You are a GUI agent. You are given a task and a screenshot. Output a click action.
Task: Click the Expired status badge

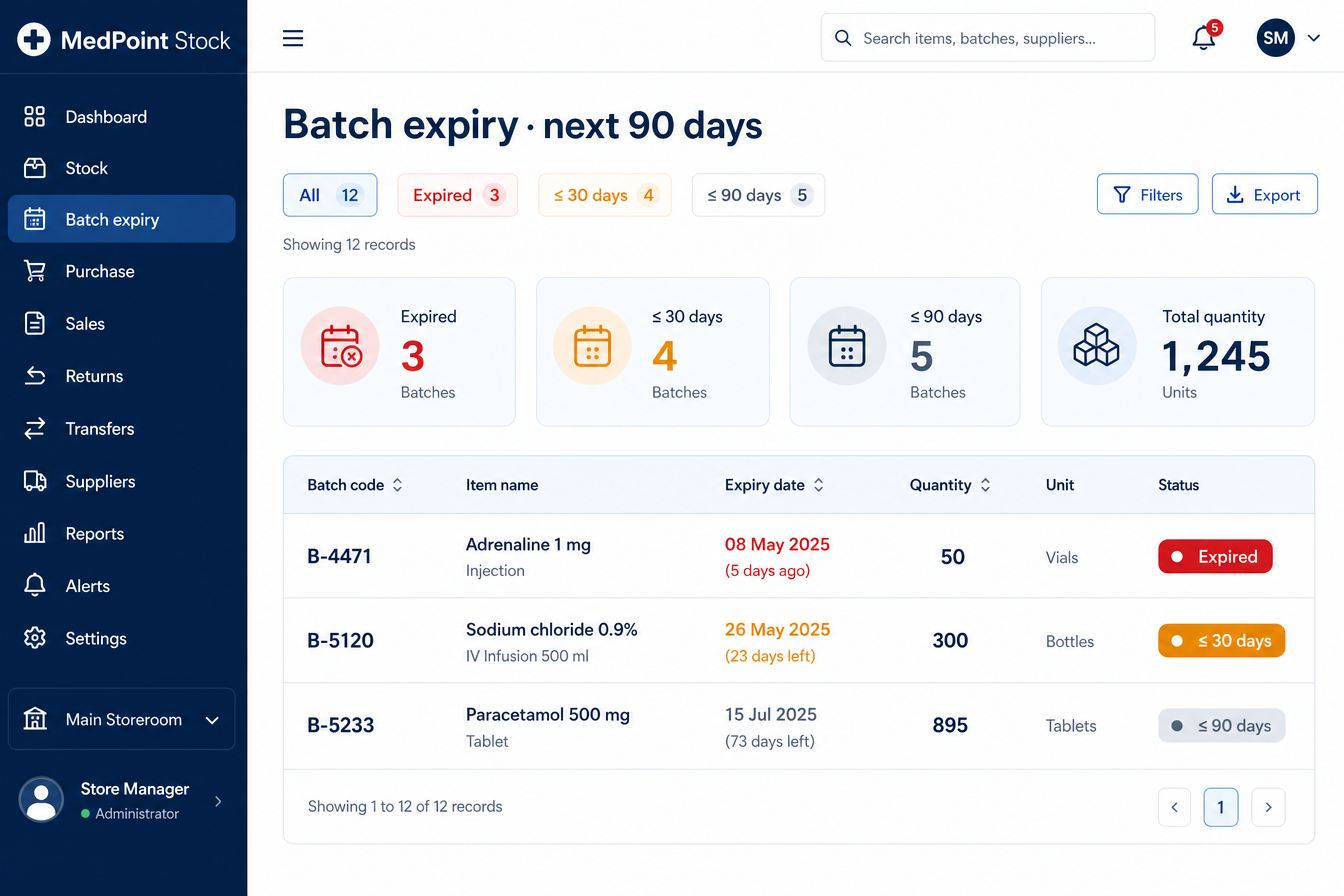1215,557
